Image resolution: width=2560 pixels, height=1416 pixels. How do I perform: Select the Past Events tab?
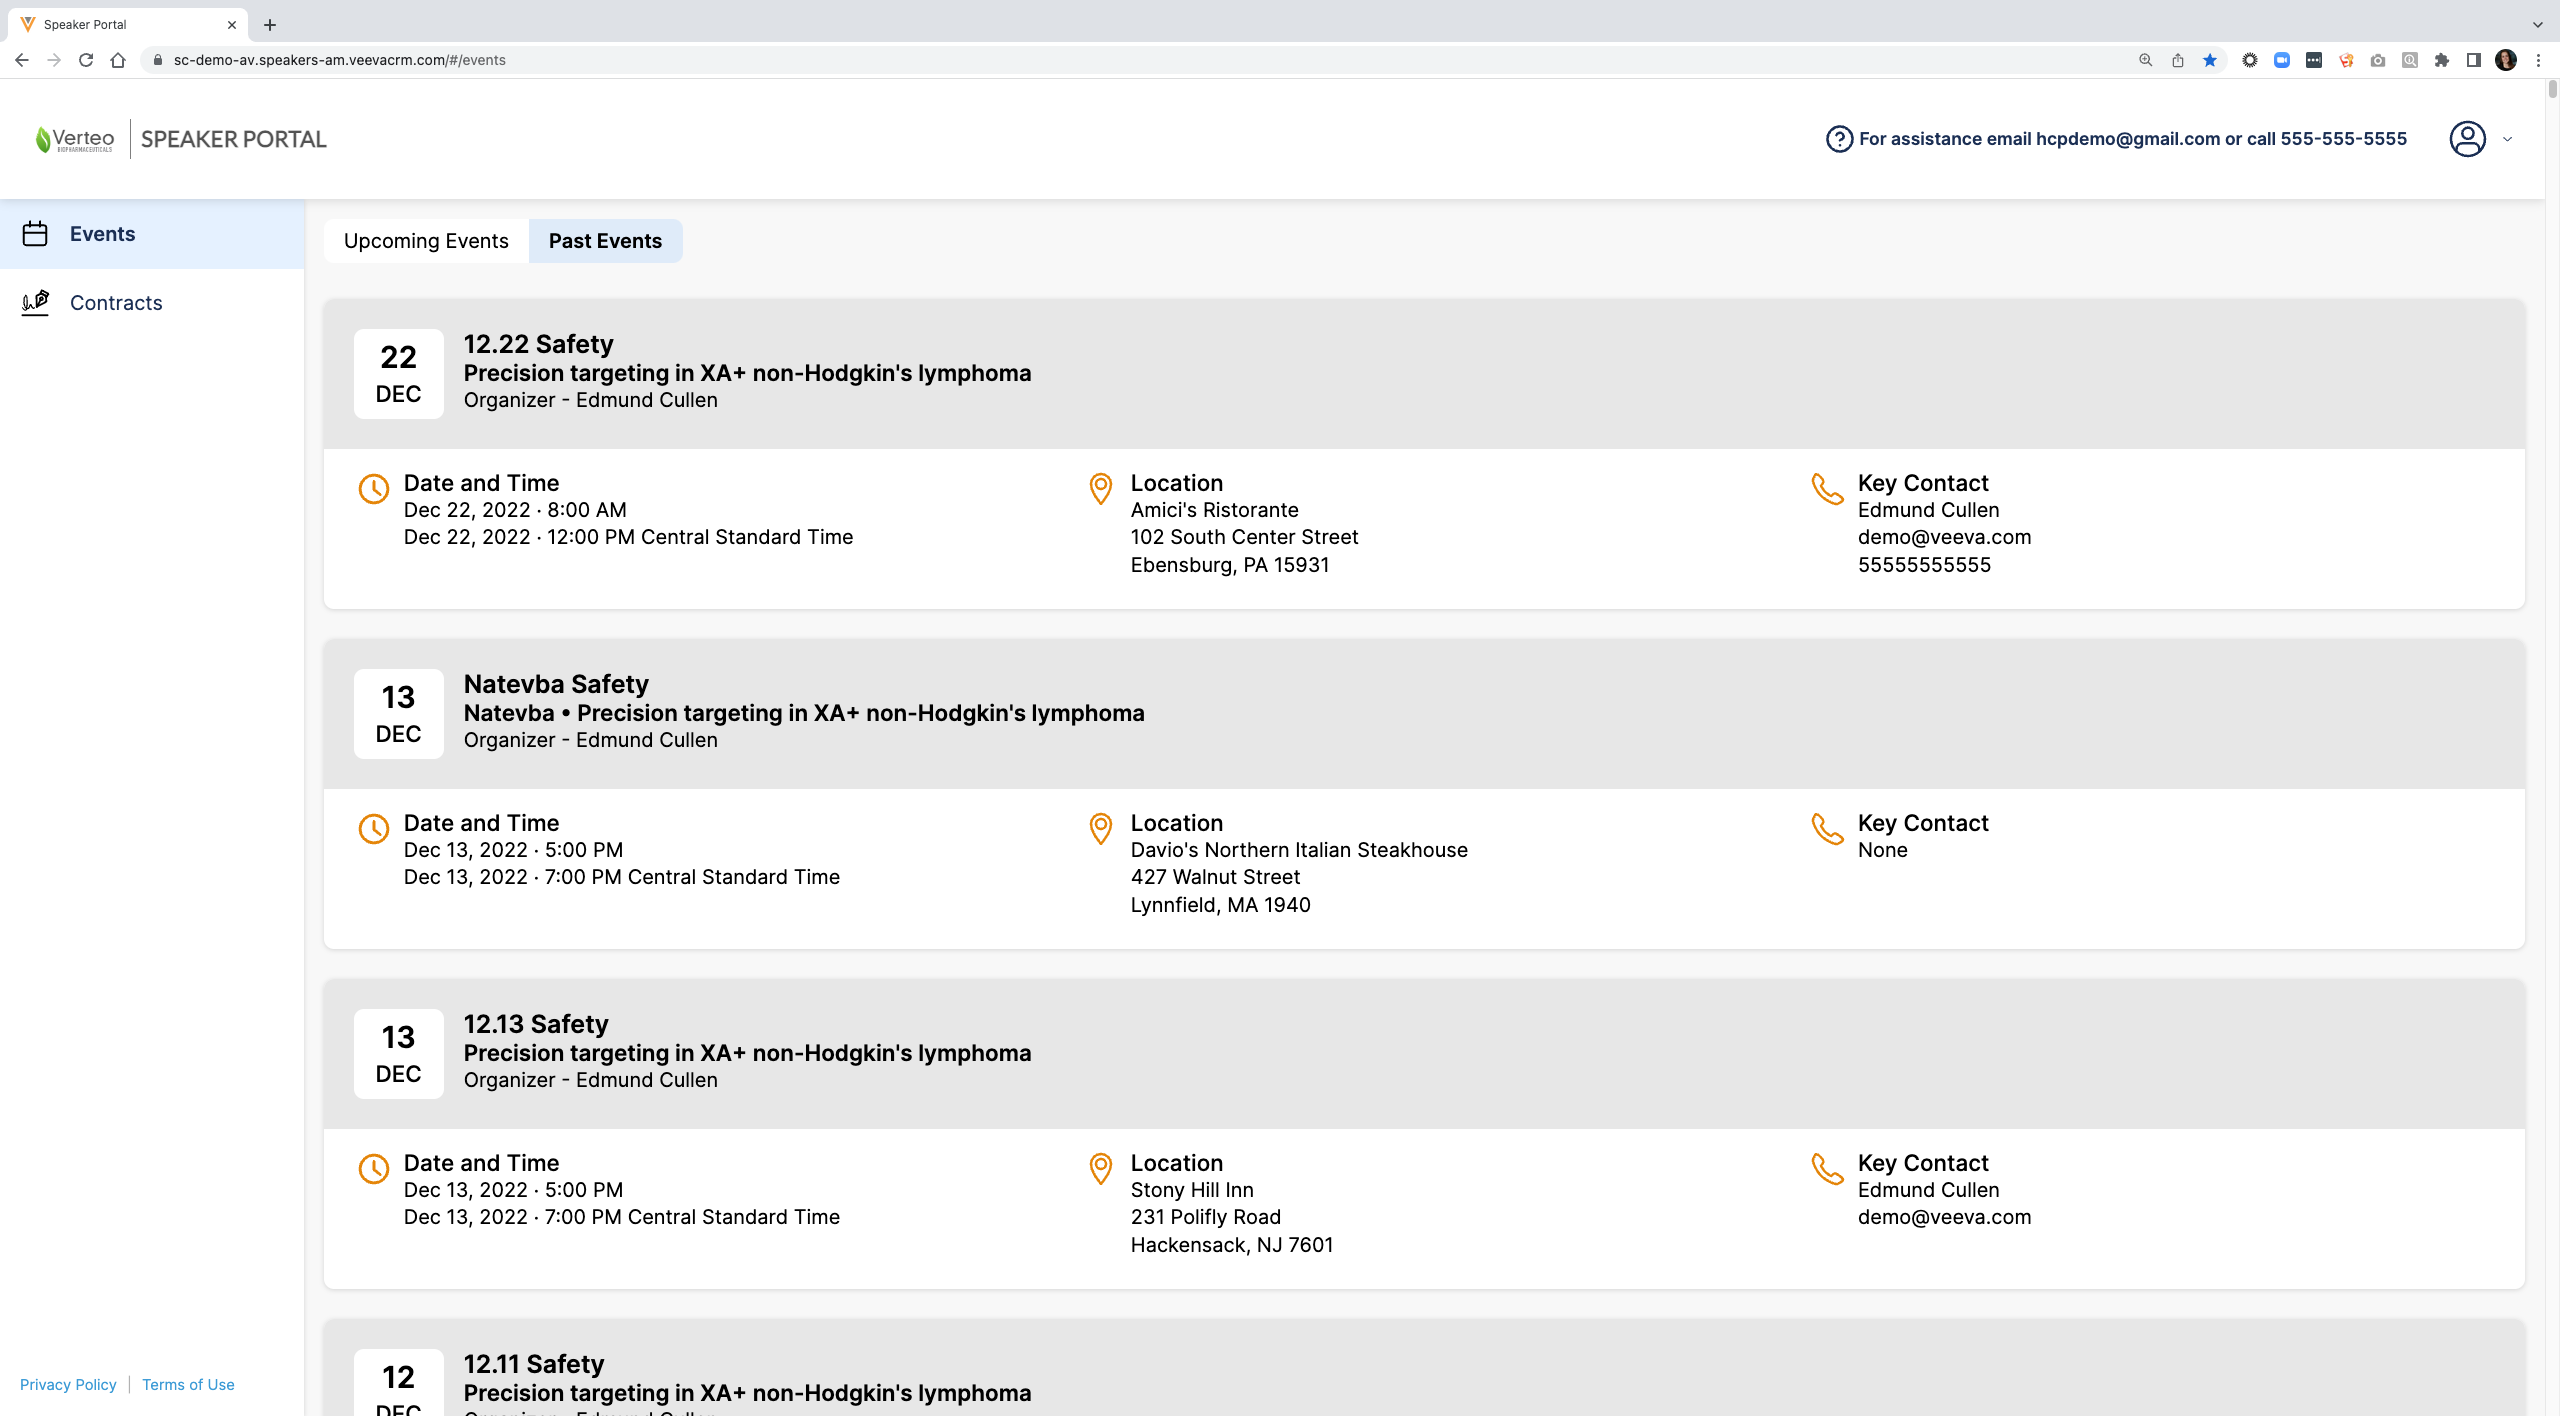(605, 241)
